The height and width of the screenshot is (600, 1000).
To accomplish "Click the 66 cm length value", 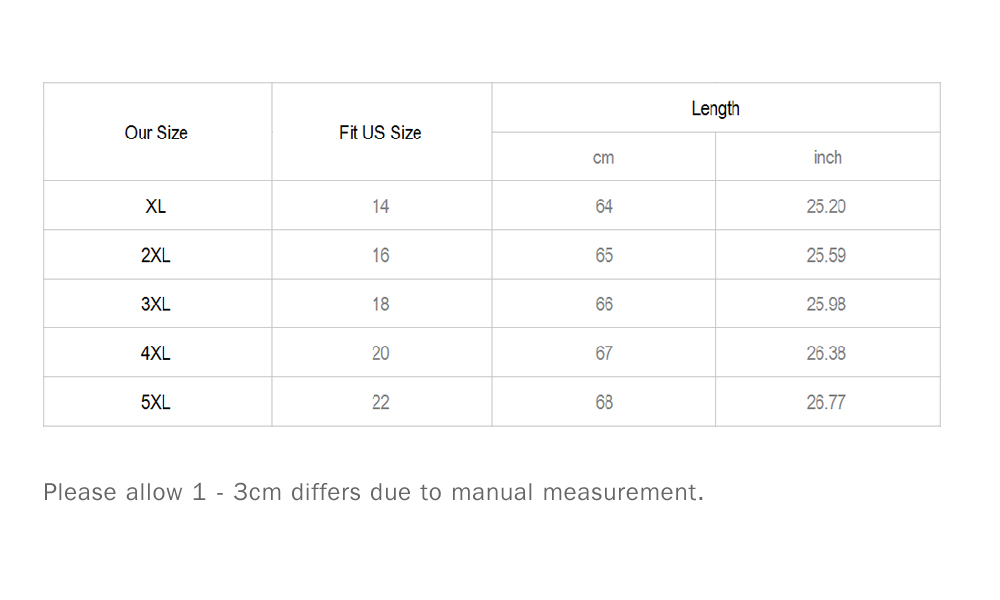I will tap(604, 304).
